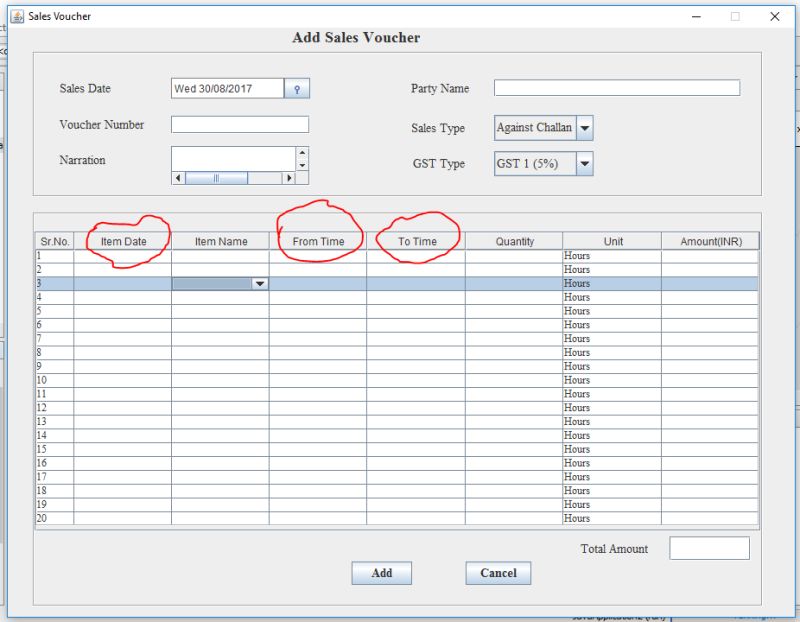Select serial number cell 12
This screenshot has height=622, width=800.
(x=55, y=408)
